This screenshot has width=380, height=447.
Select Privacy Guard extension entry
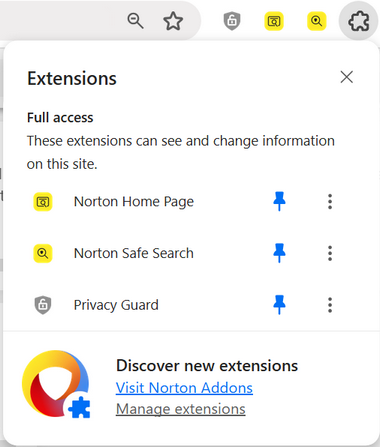[x=140, y=305]
